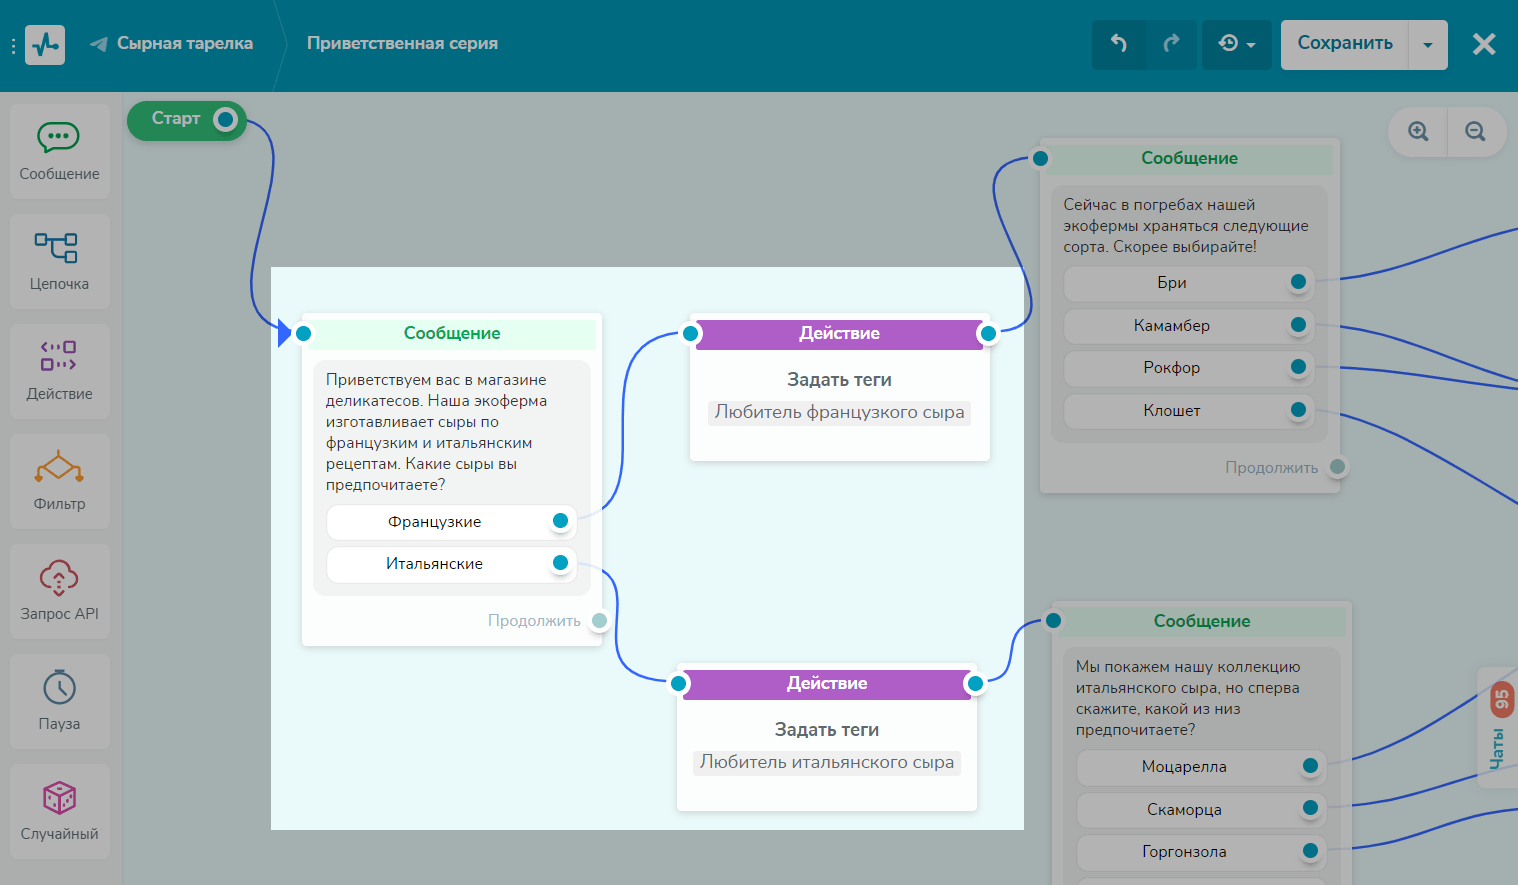Choose the Действие tool in sidebar
This screenshot has width=1518, height=885.
[59, 371]
